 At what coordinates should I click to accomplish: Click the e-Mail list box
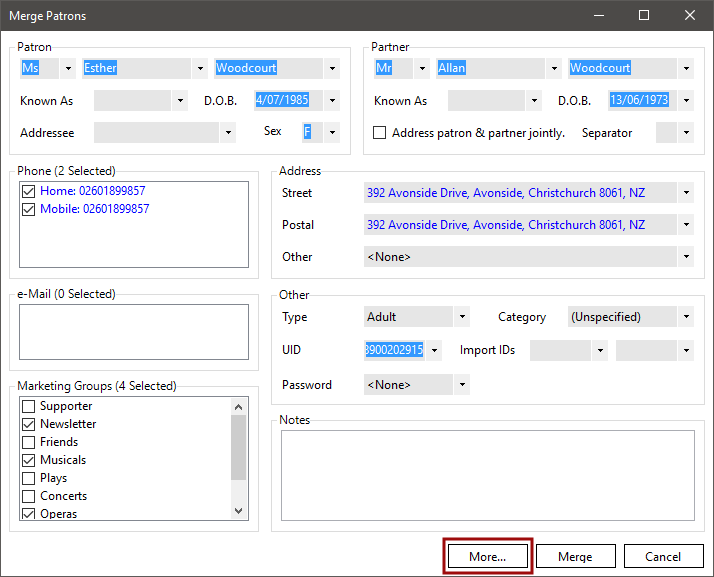click(133, 331)
